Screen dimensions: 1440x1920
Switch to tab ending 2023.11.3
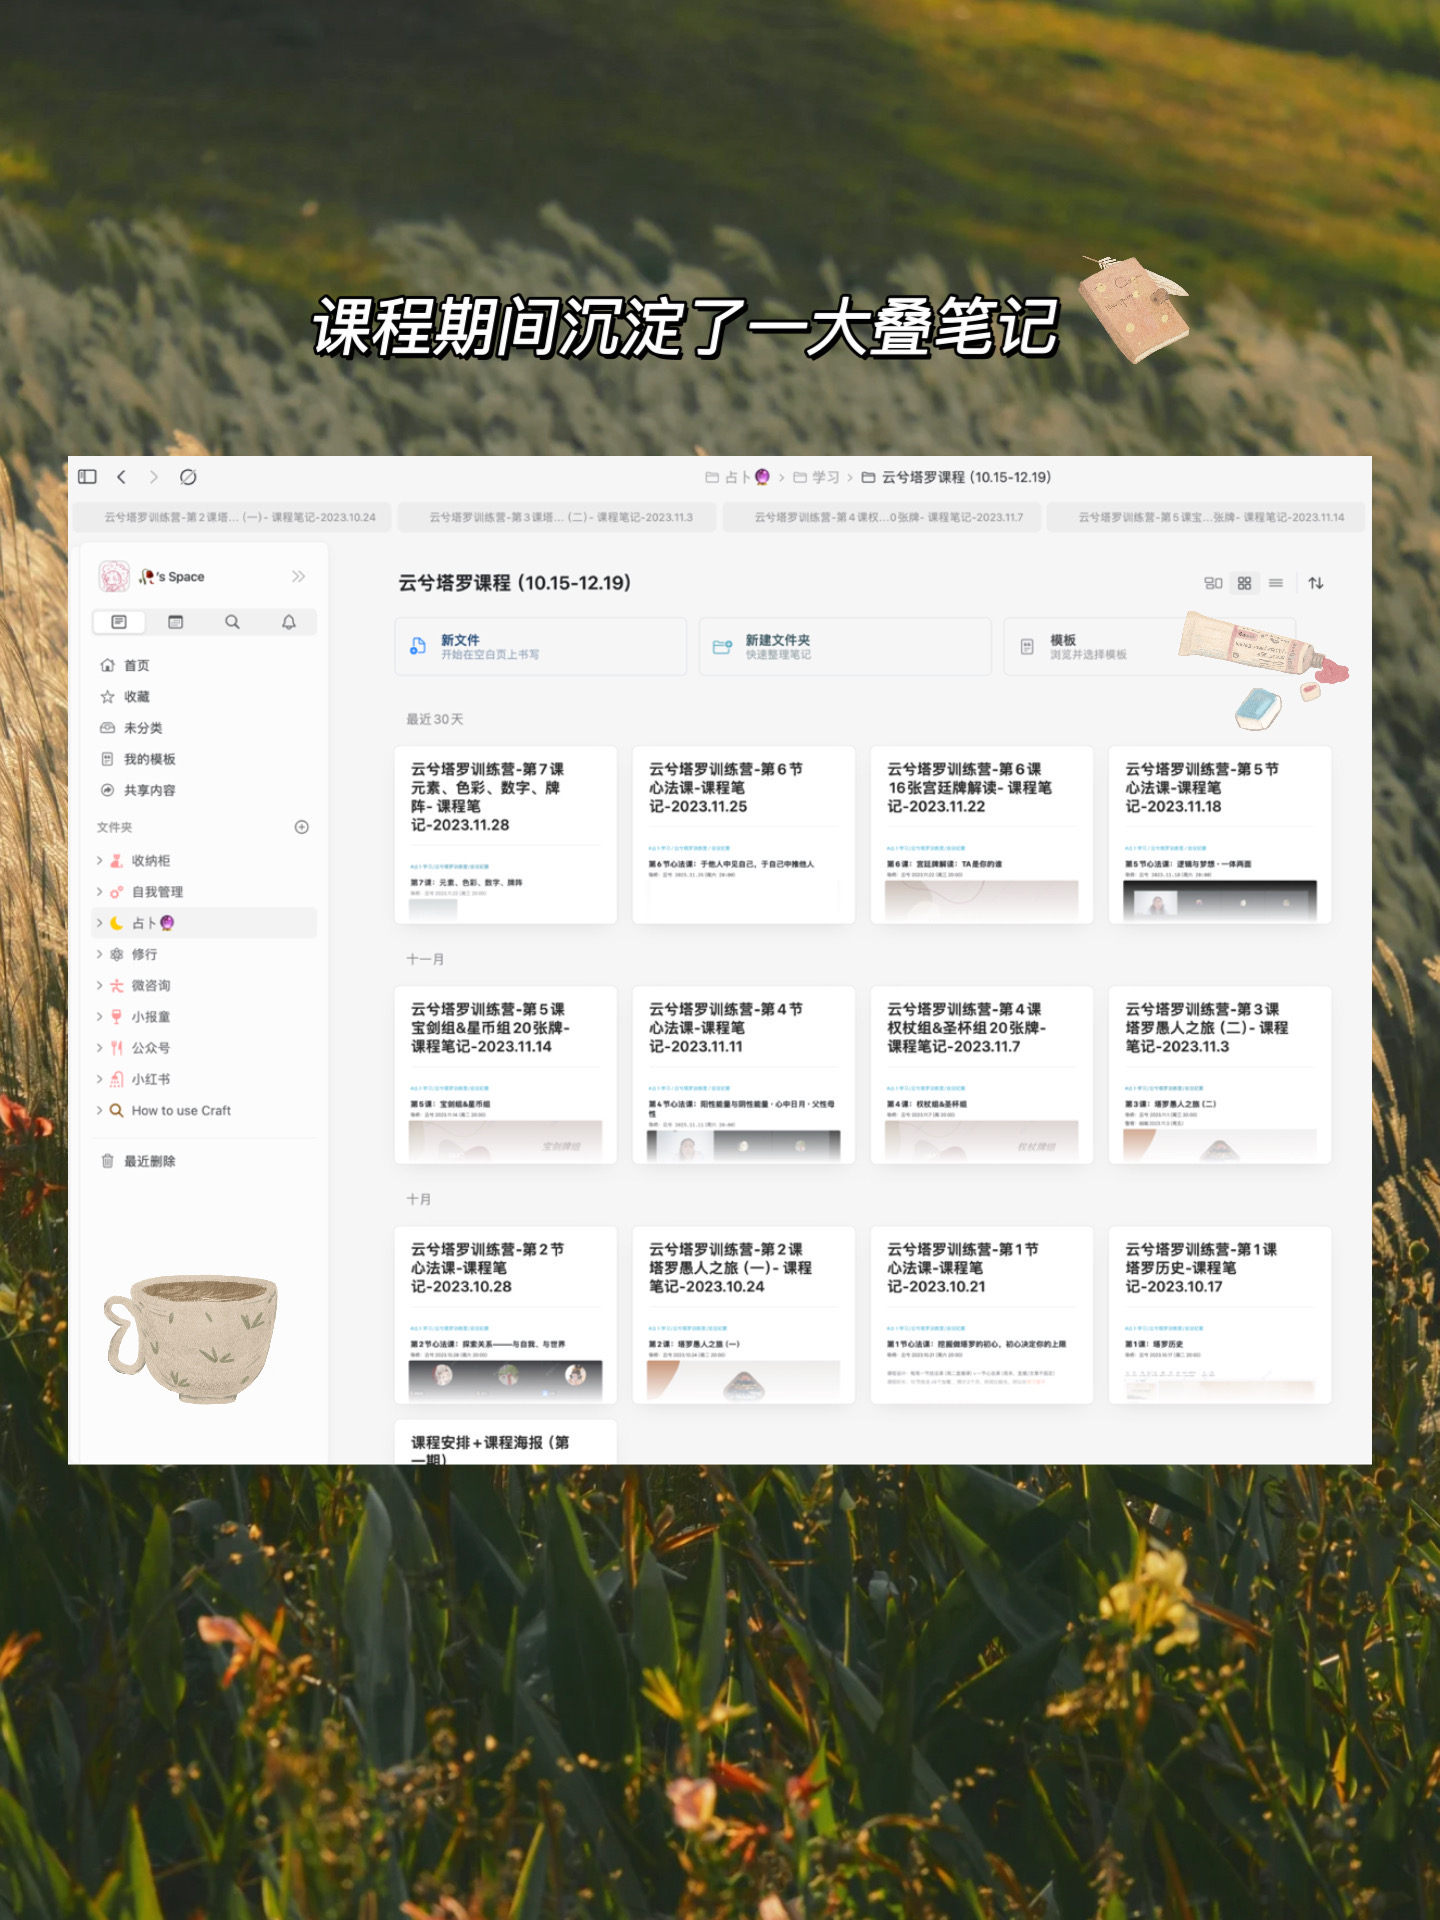tap(560, 517)
